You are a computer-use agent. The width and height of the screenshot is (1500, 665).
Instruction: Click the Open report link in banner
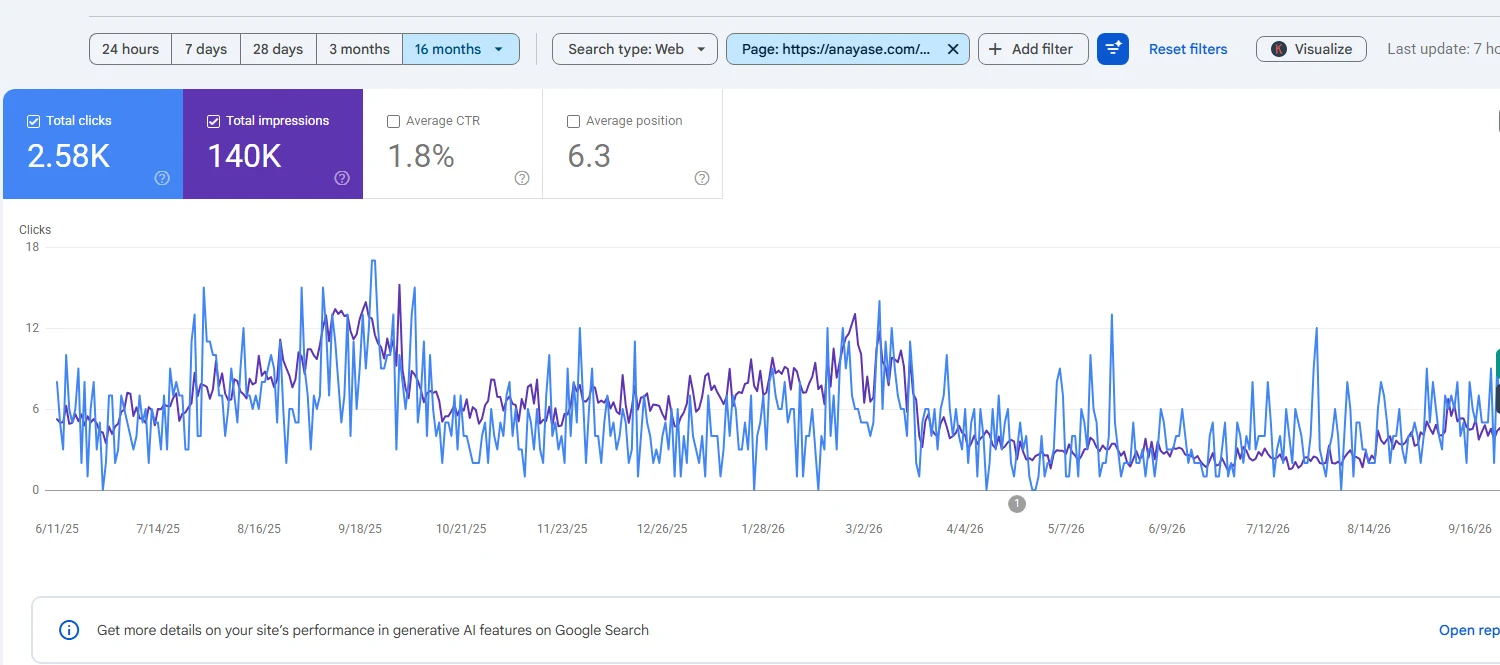1469,630
